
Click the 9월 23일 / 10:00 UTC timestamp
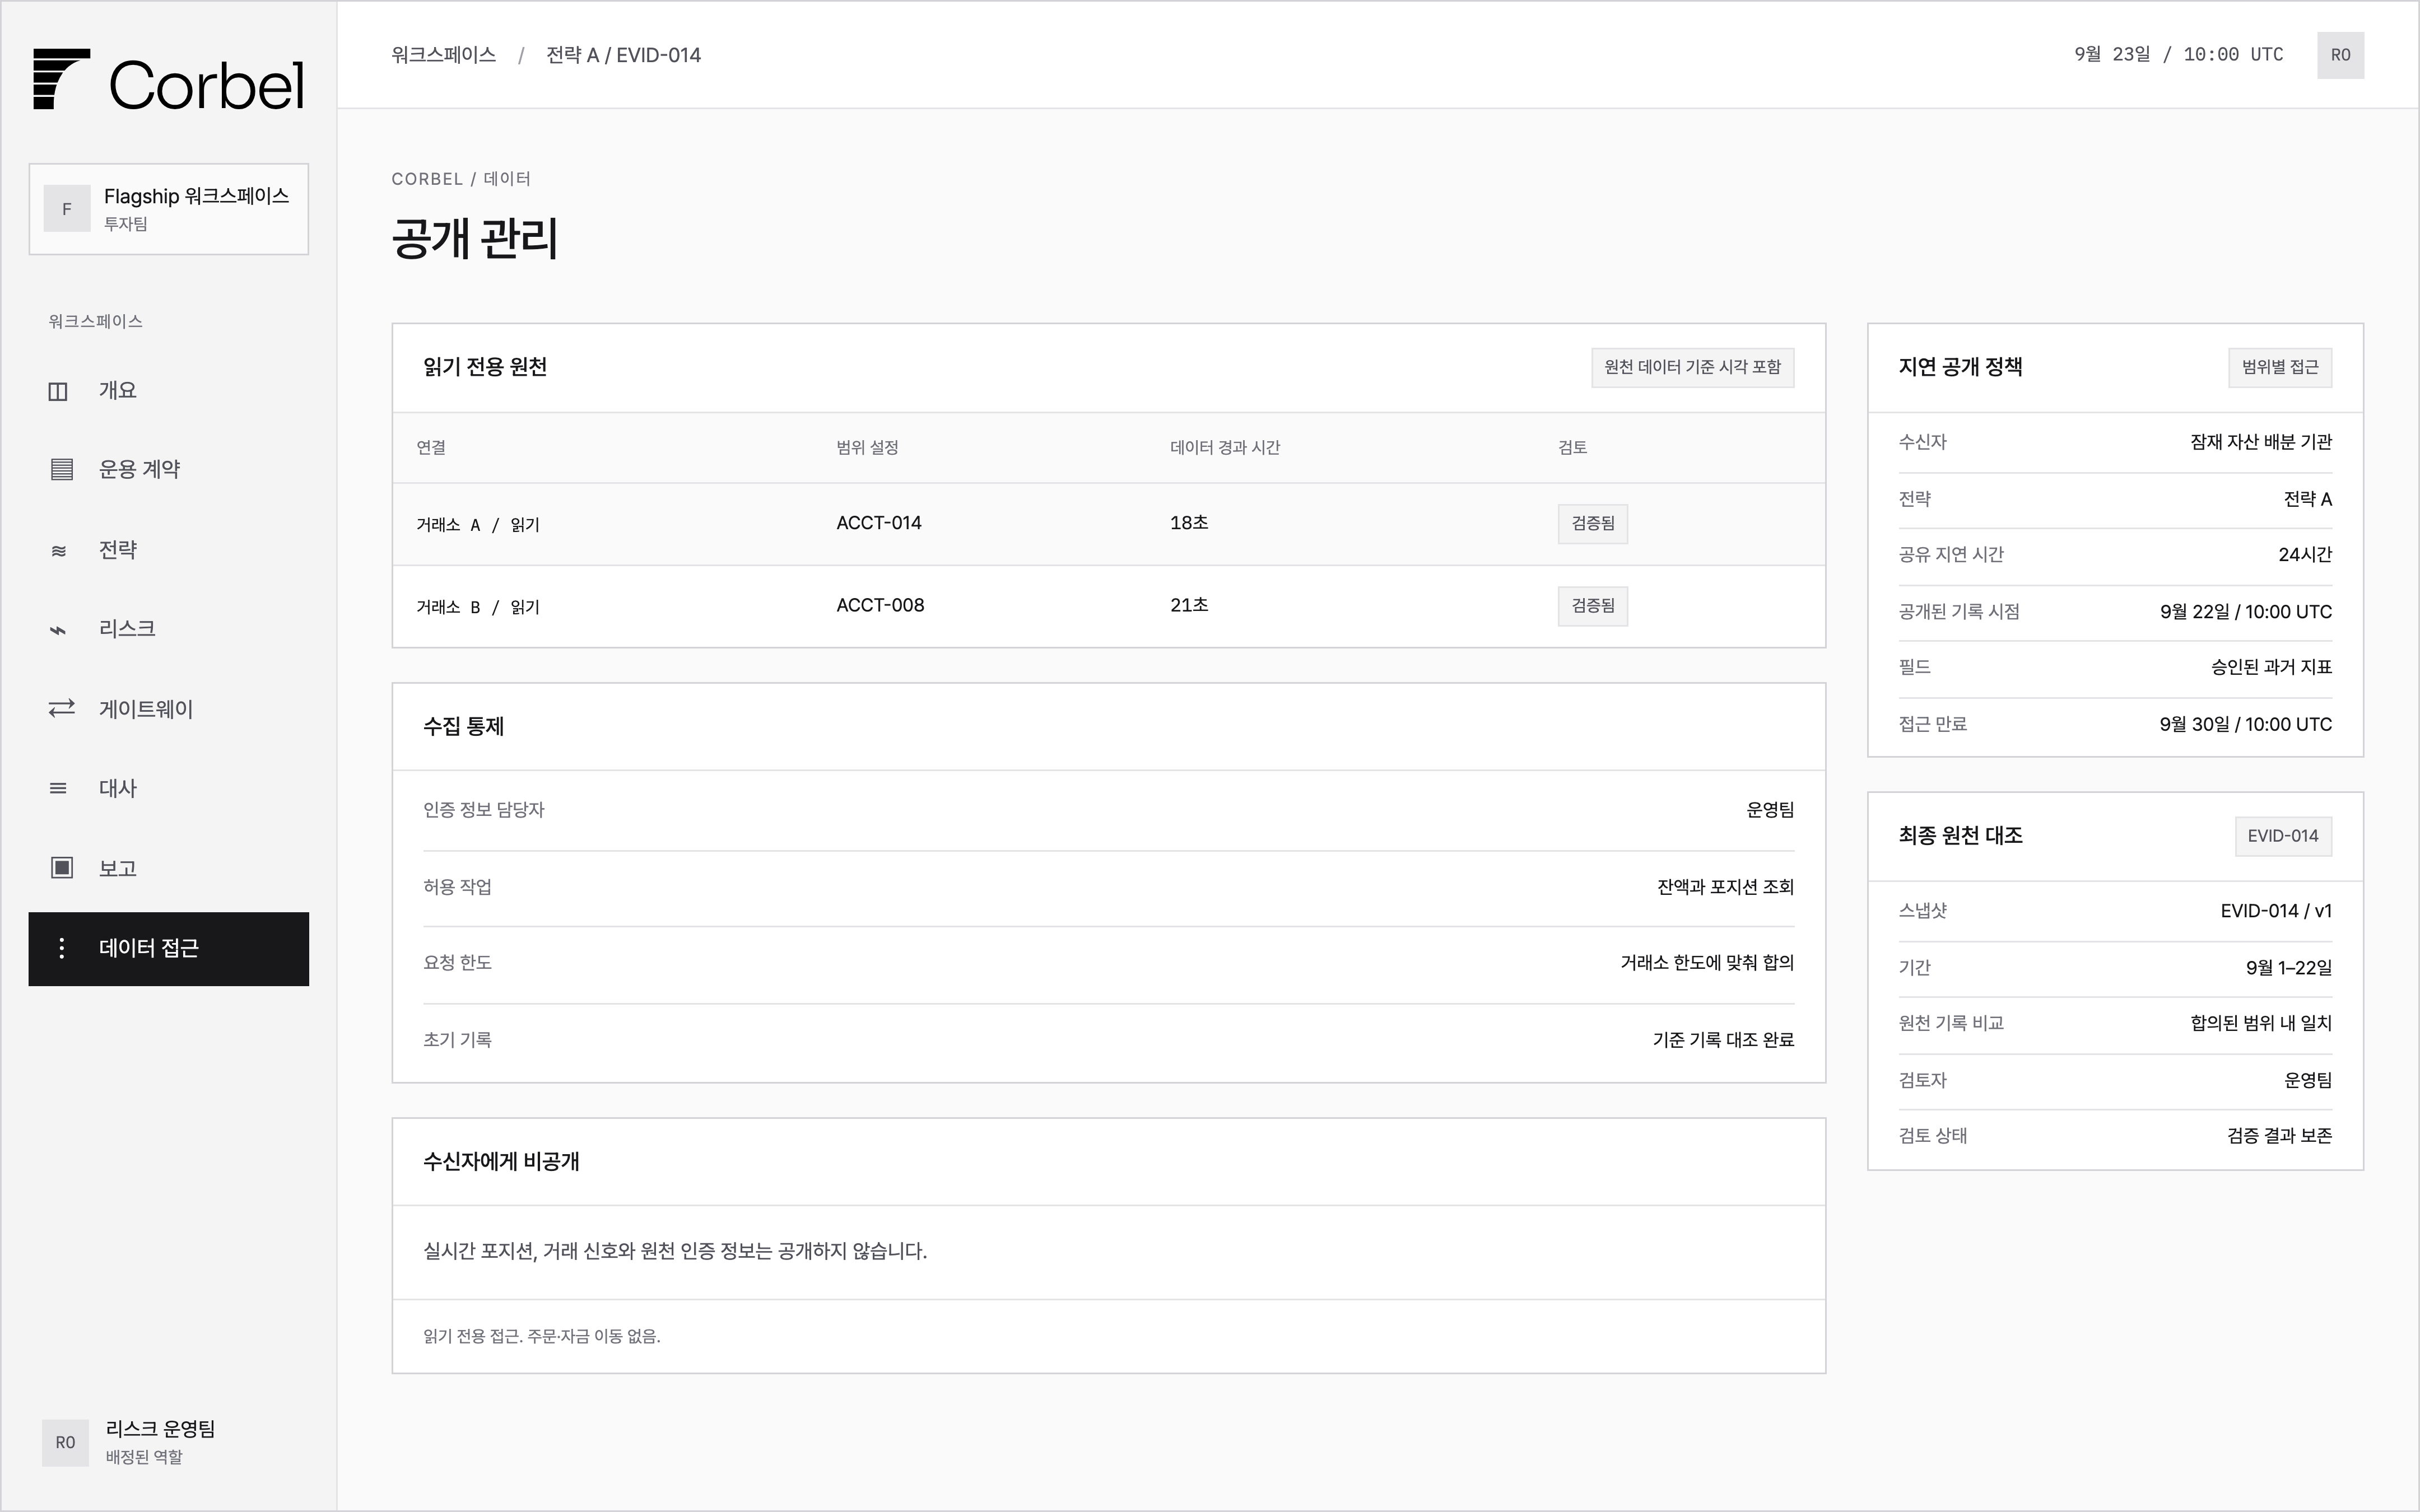(x=2179, y=55)
